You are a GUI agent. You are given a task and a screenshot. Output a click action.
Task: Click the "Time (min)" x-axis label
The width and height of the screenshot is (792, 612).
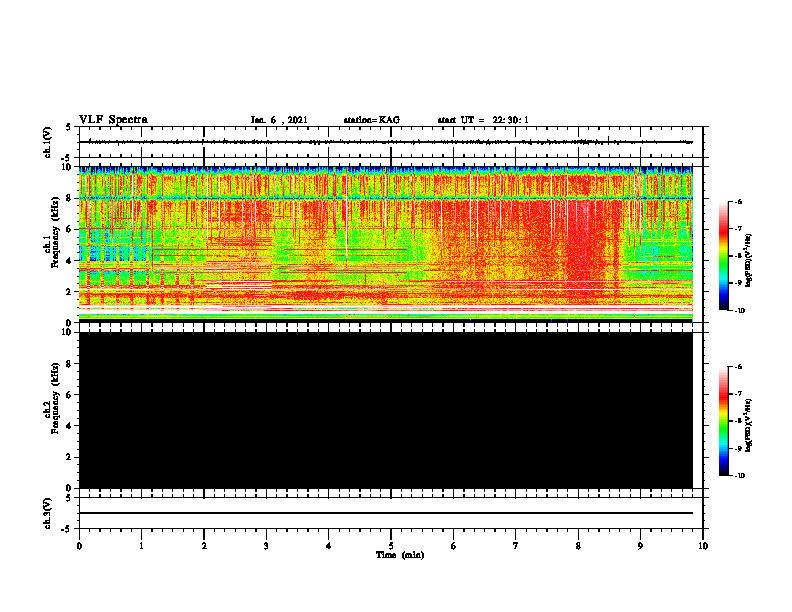pos(400,555)
